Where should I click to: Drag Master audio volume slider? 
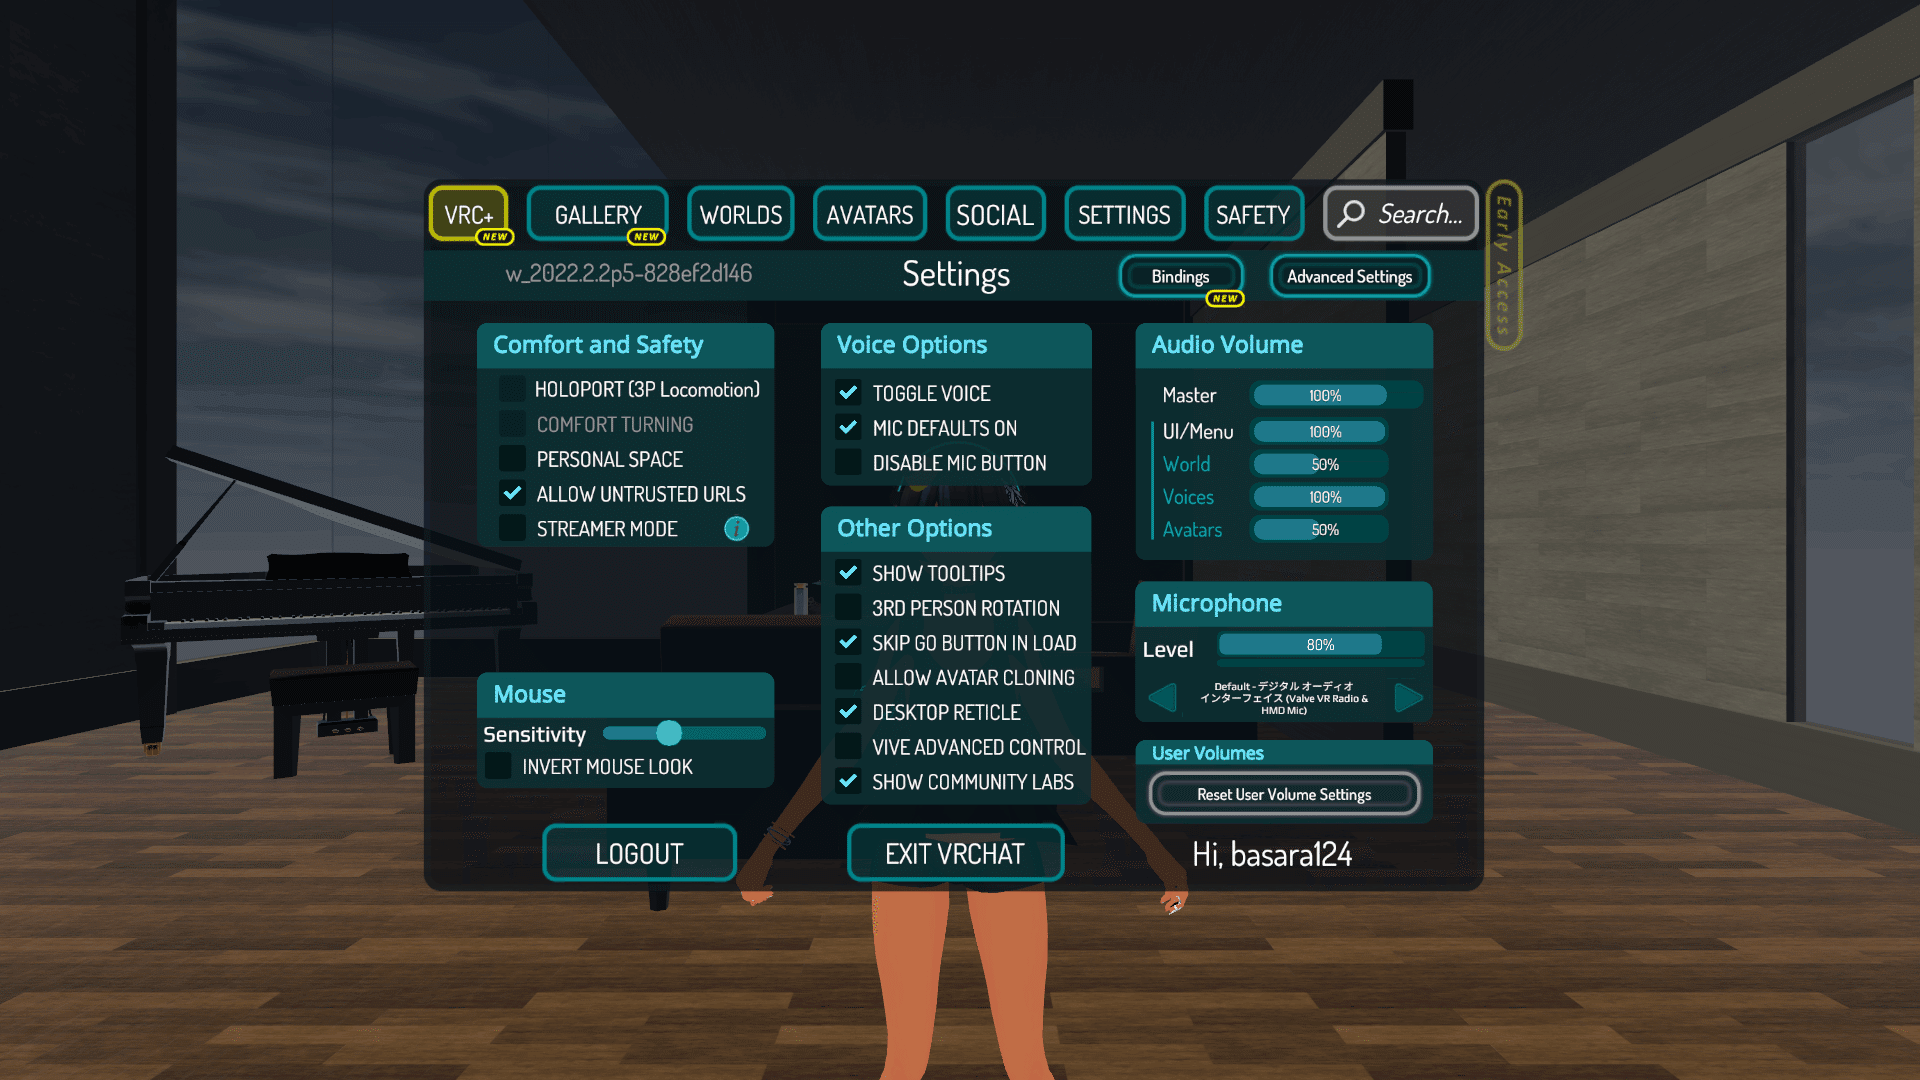[x=1323, y=393]
